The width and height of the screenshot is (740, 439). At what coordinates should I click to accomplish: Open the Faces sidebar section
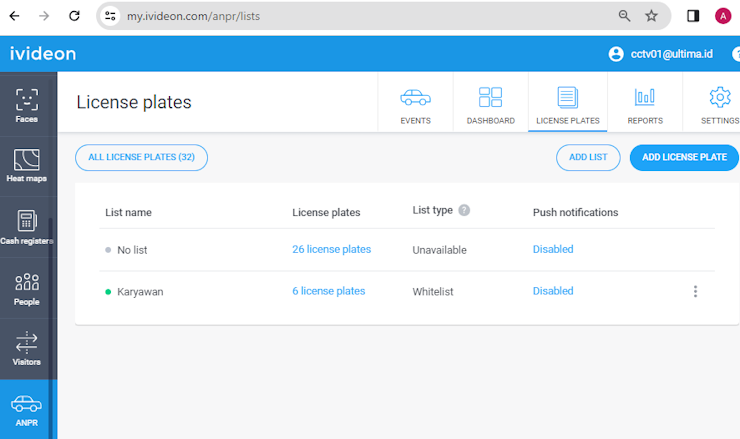[x=27, y=106]
